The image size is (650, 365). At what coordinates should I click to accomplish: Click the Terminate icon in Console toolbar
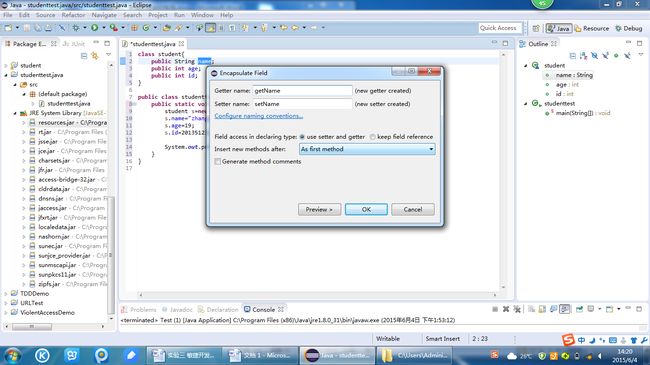[x=495, y=309]
